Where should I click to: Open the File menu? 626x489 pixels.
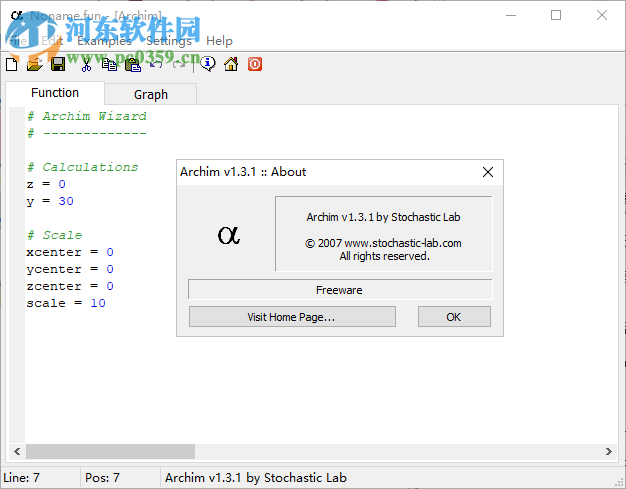point(18,41)
